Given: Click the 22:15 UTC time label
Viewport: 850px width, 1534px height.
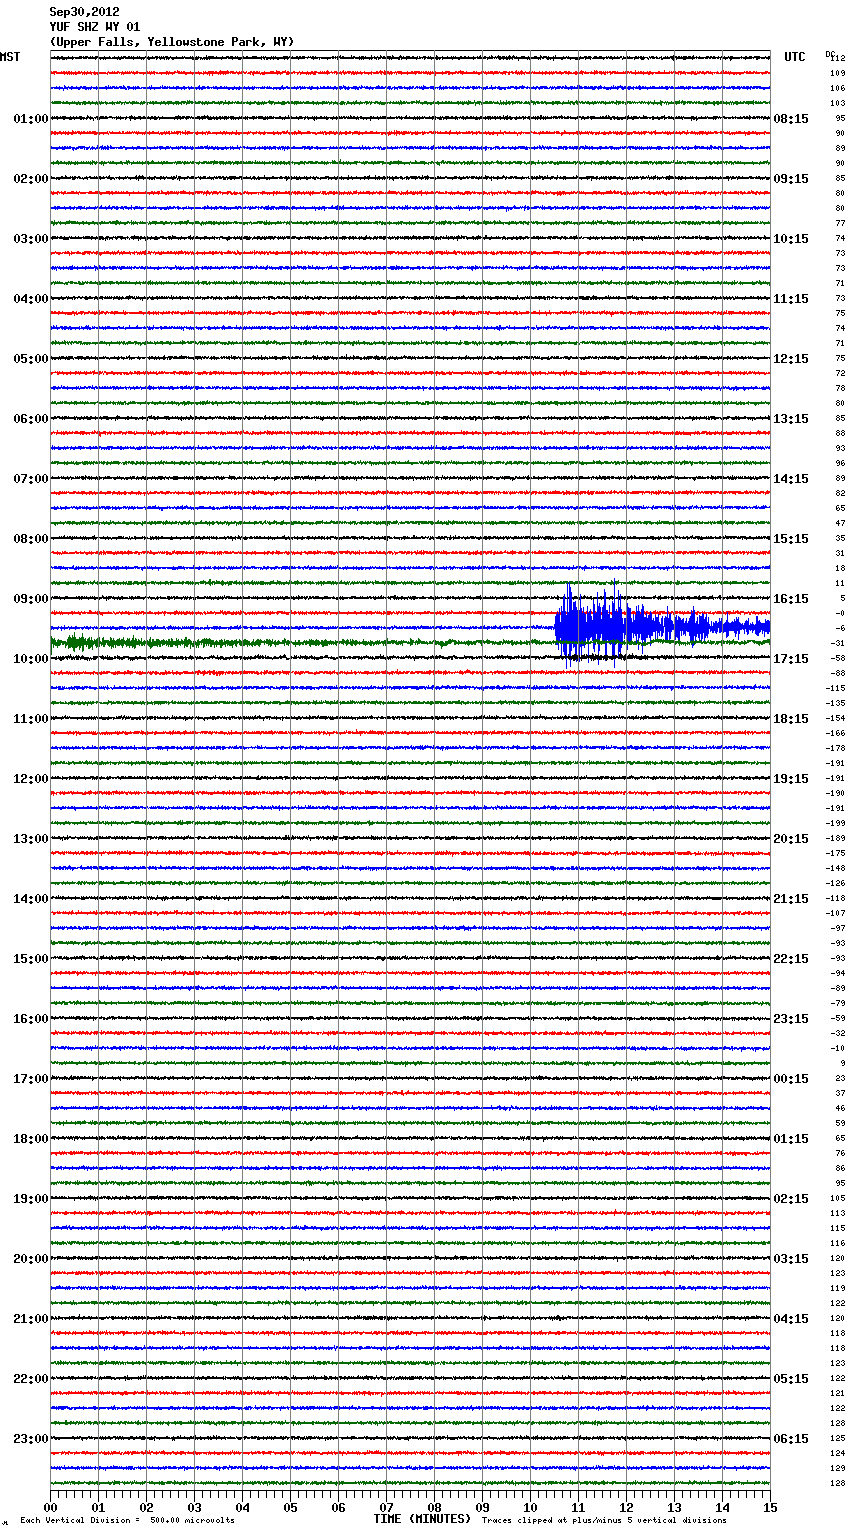Looking at the screenshot, I should click(x=791, y=959).
